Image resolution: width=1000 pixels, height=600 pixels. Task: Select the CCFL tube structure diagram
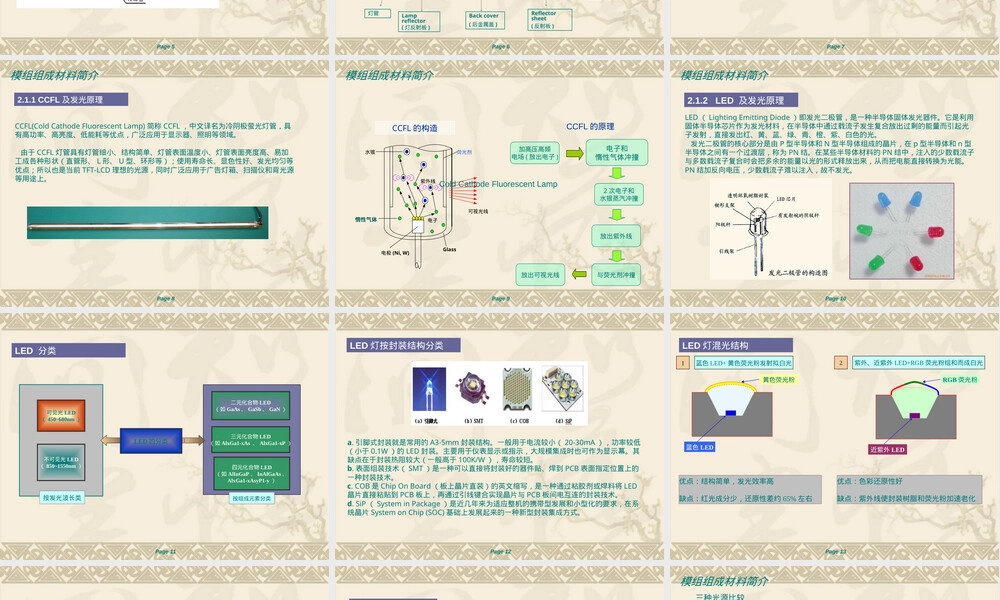pyautogui.click(x=418, y=207)
